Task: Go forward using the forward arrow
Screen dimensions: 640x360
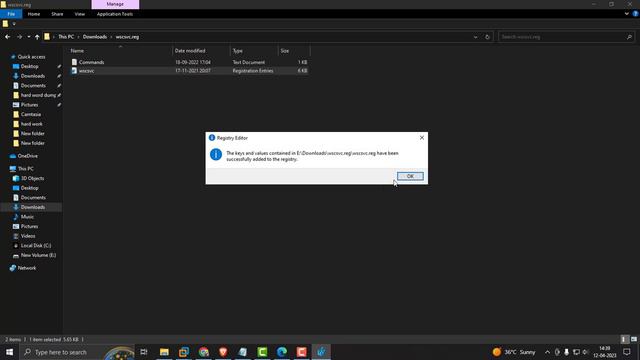Action: pos(19,37)
